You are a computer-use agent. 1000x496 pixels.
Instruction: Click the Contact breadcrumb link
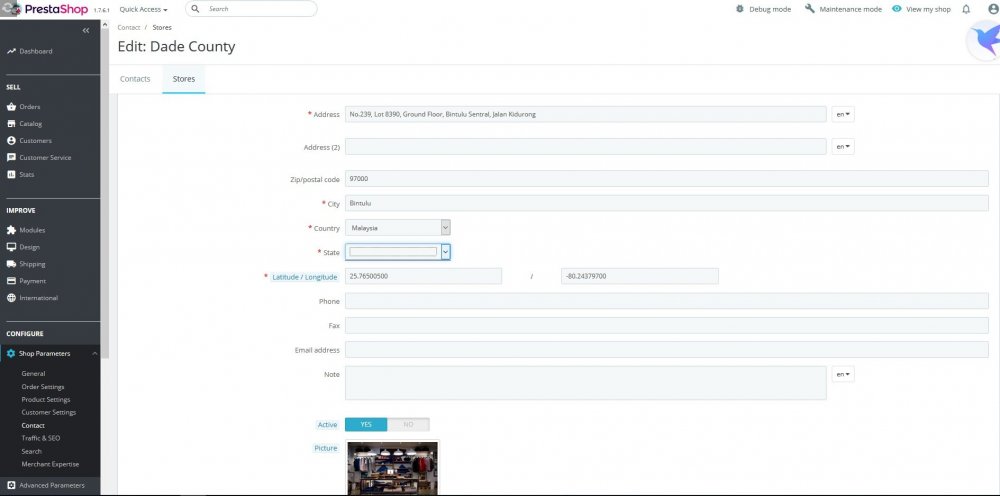(129, 27)
